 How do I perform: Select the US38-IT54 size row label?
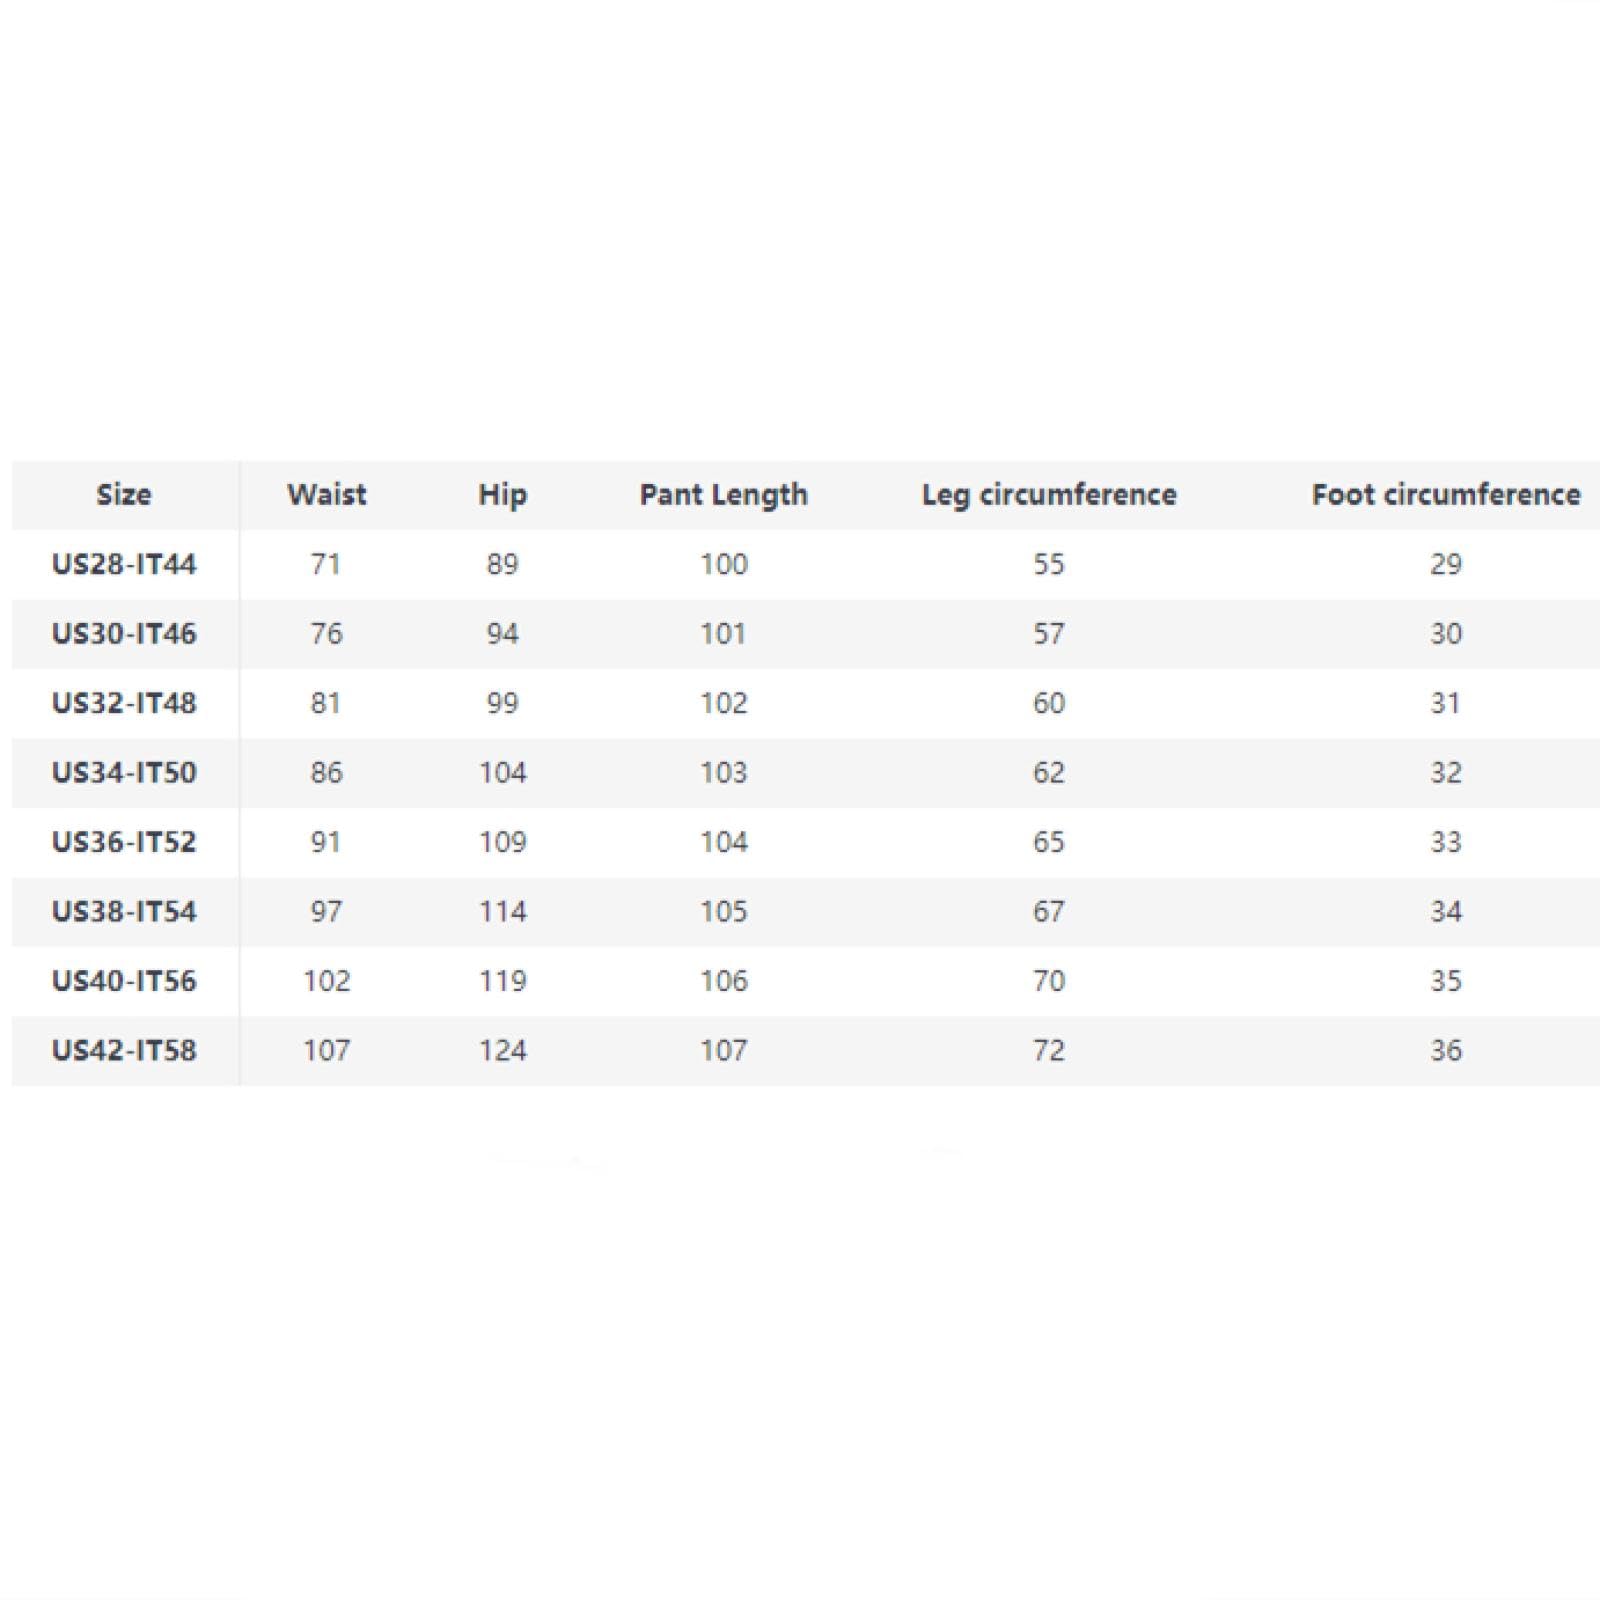coord(124,912)
